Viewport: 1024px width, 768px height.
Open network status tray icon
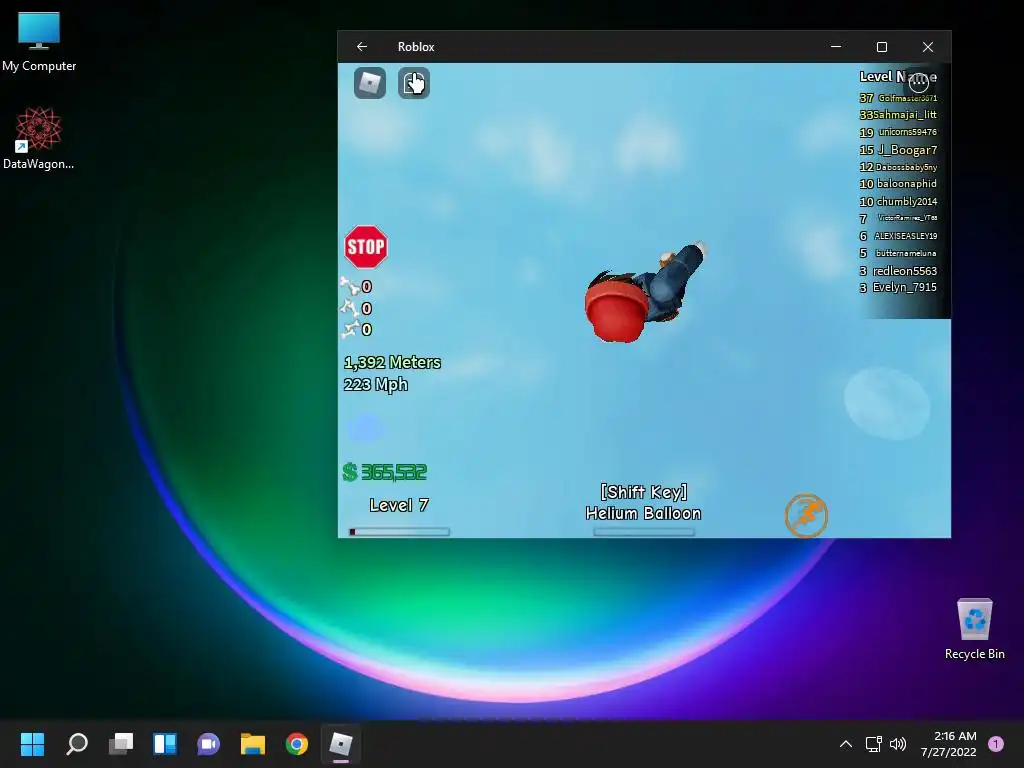pos(873,744)
